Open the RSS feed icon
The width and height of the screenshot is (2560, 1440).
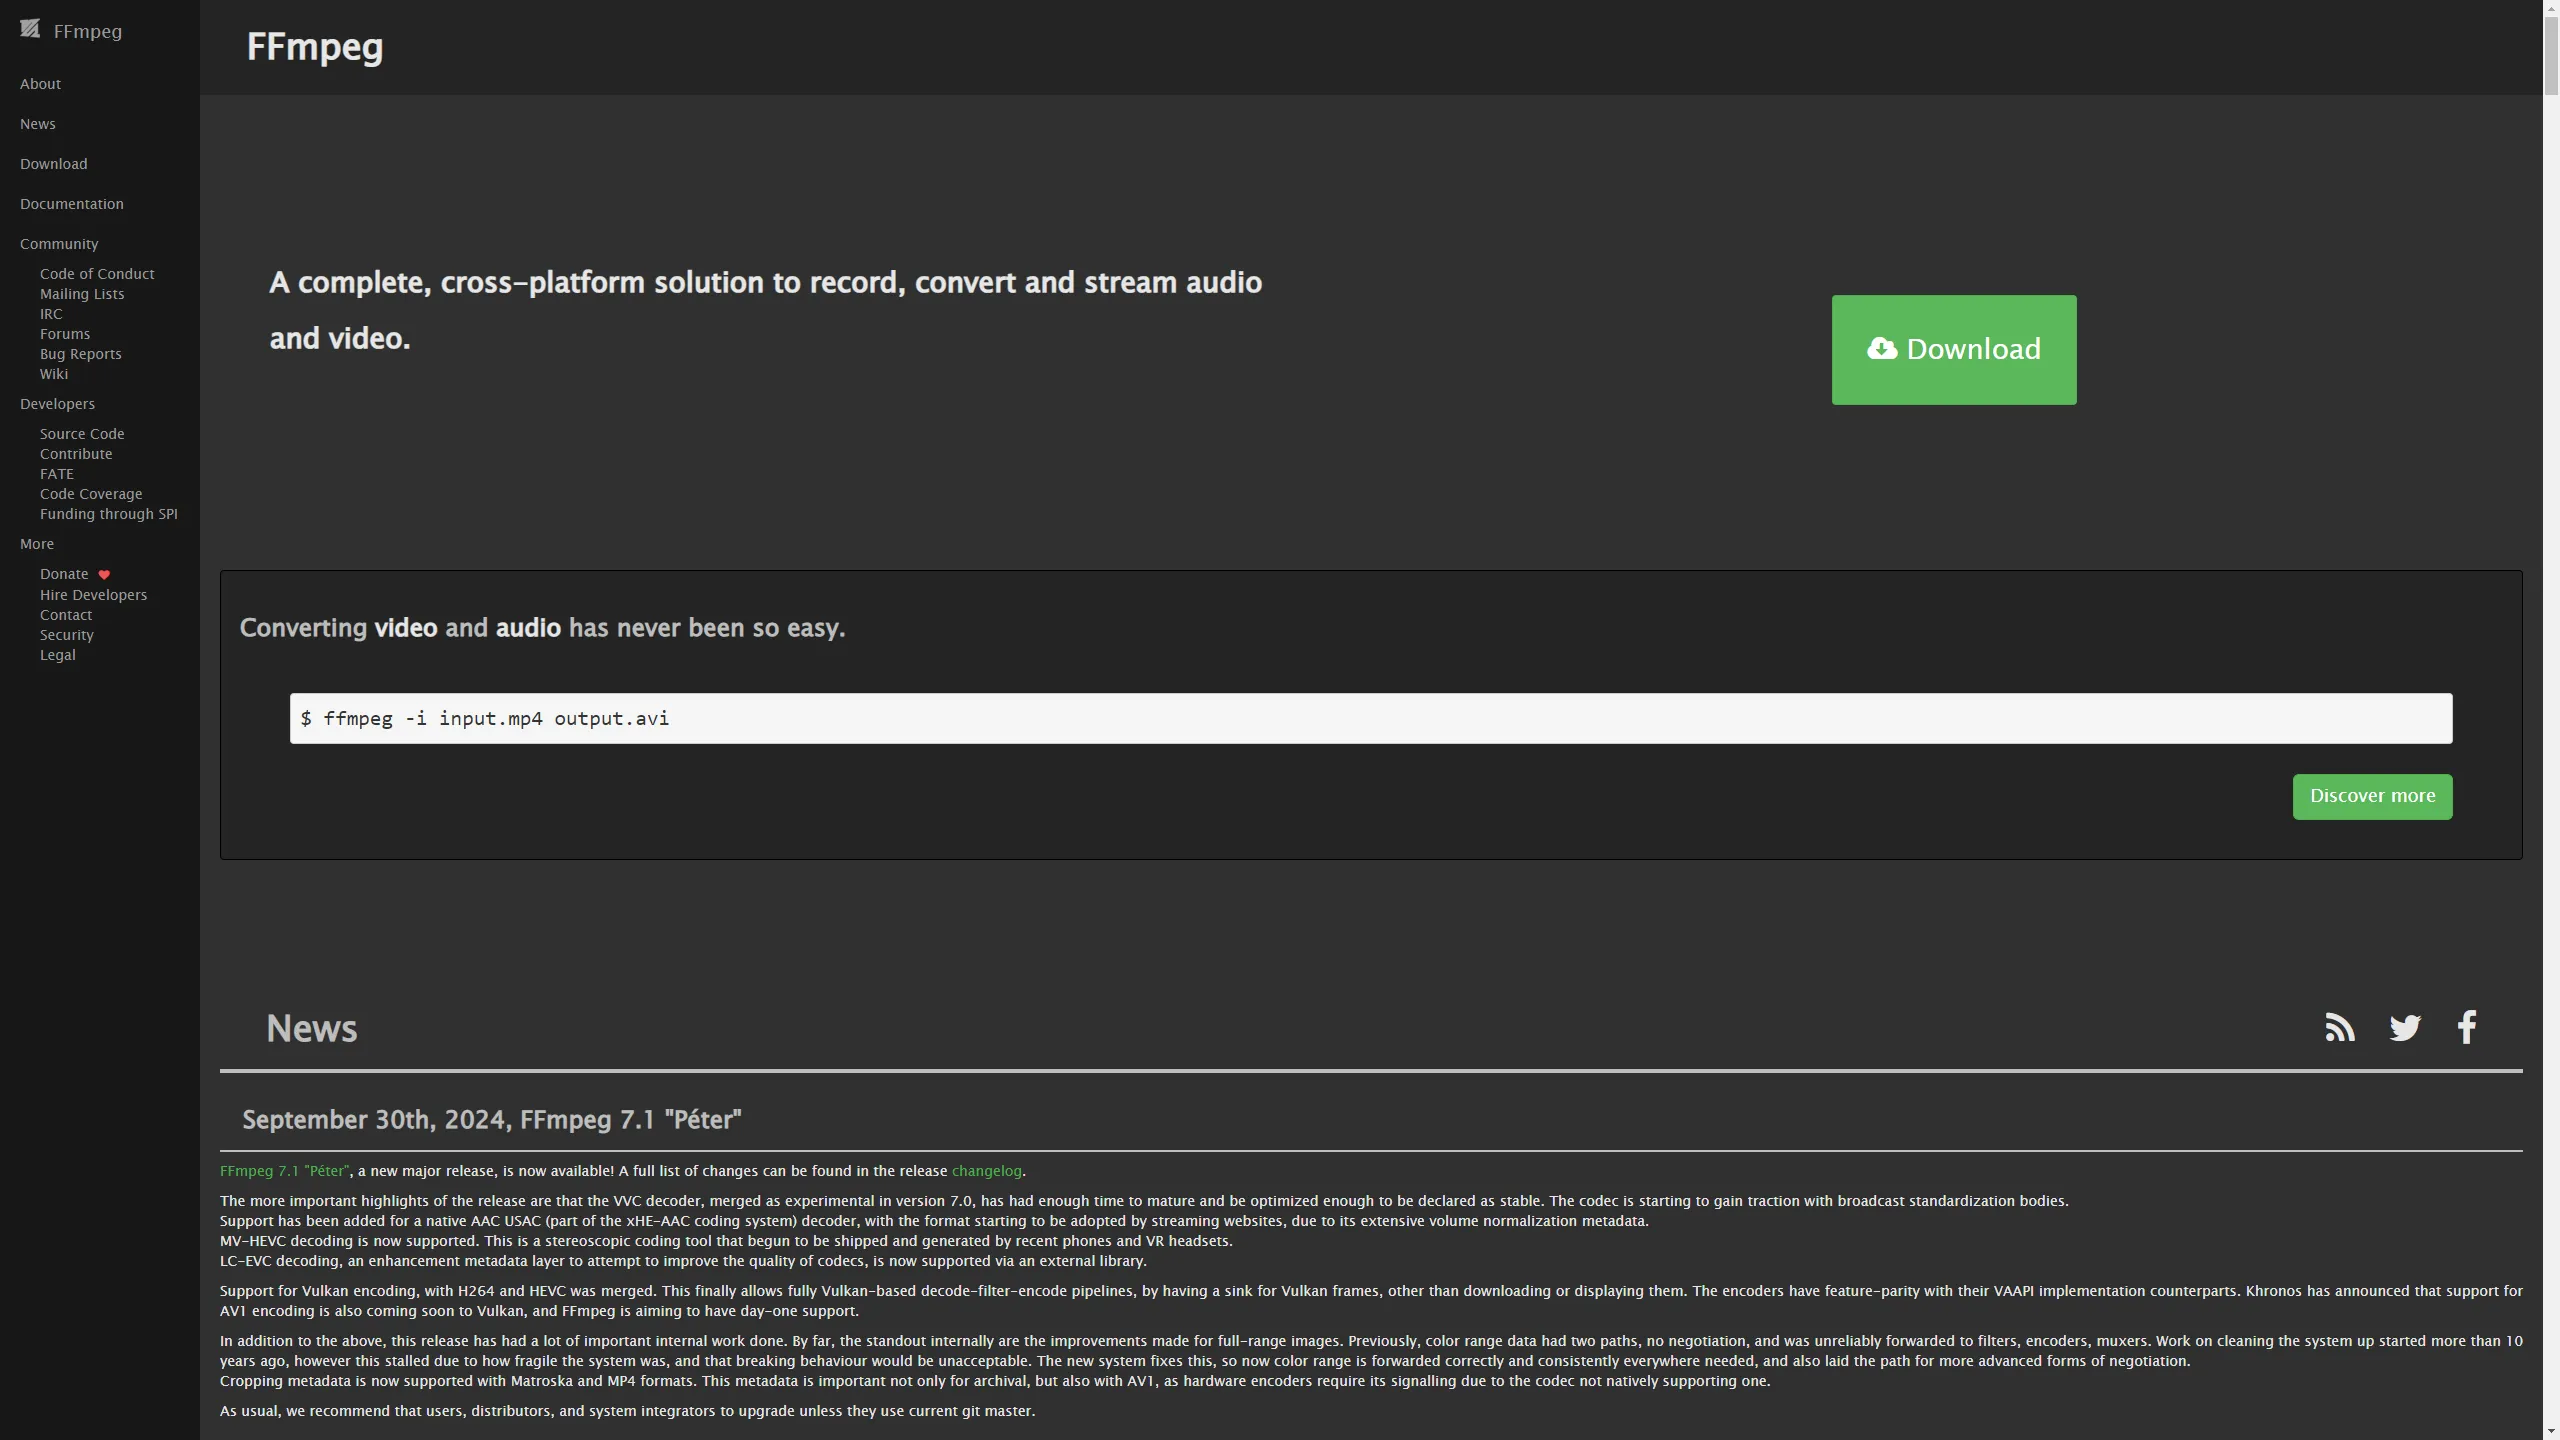point(2340,1027)
